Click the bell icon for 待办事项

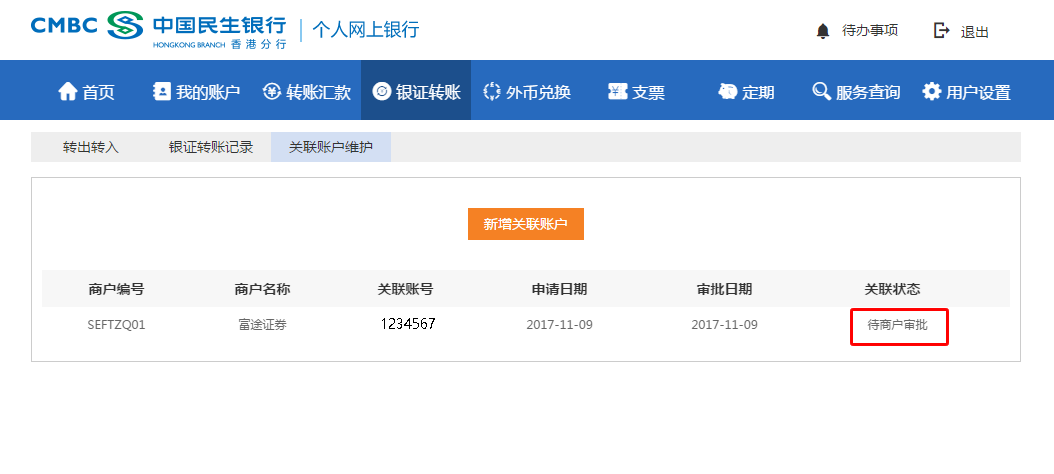pos(823,31)
